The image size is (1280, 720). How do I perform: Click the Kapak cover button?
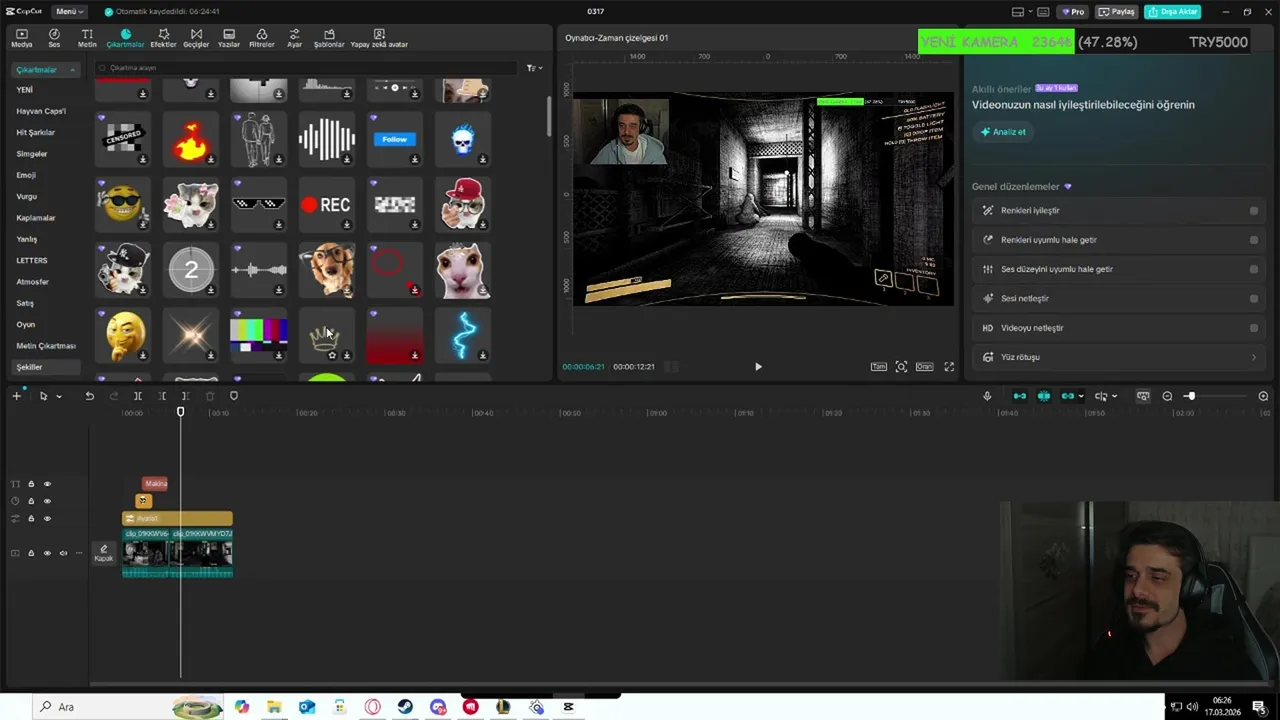coord(103,553)
